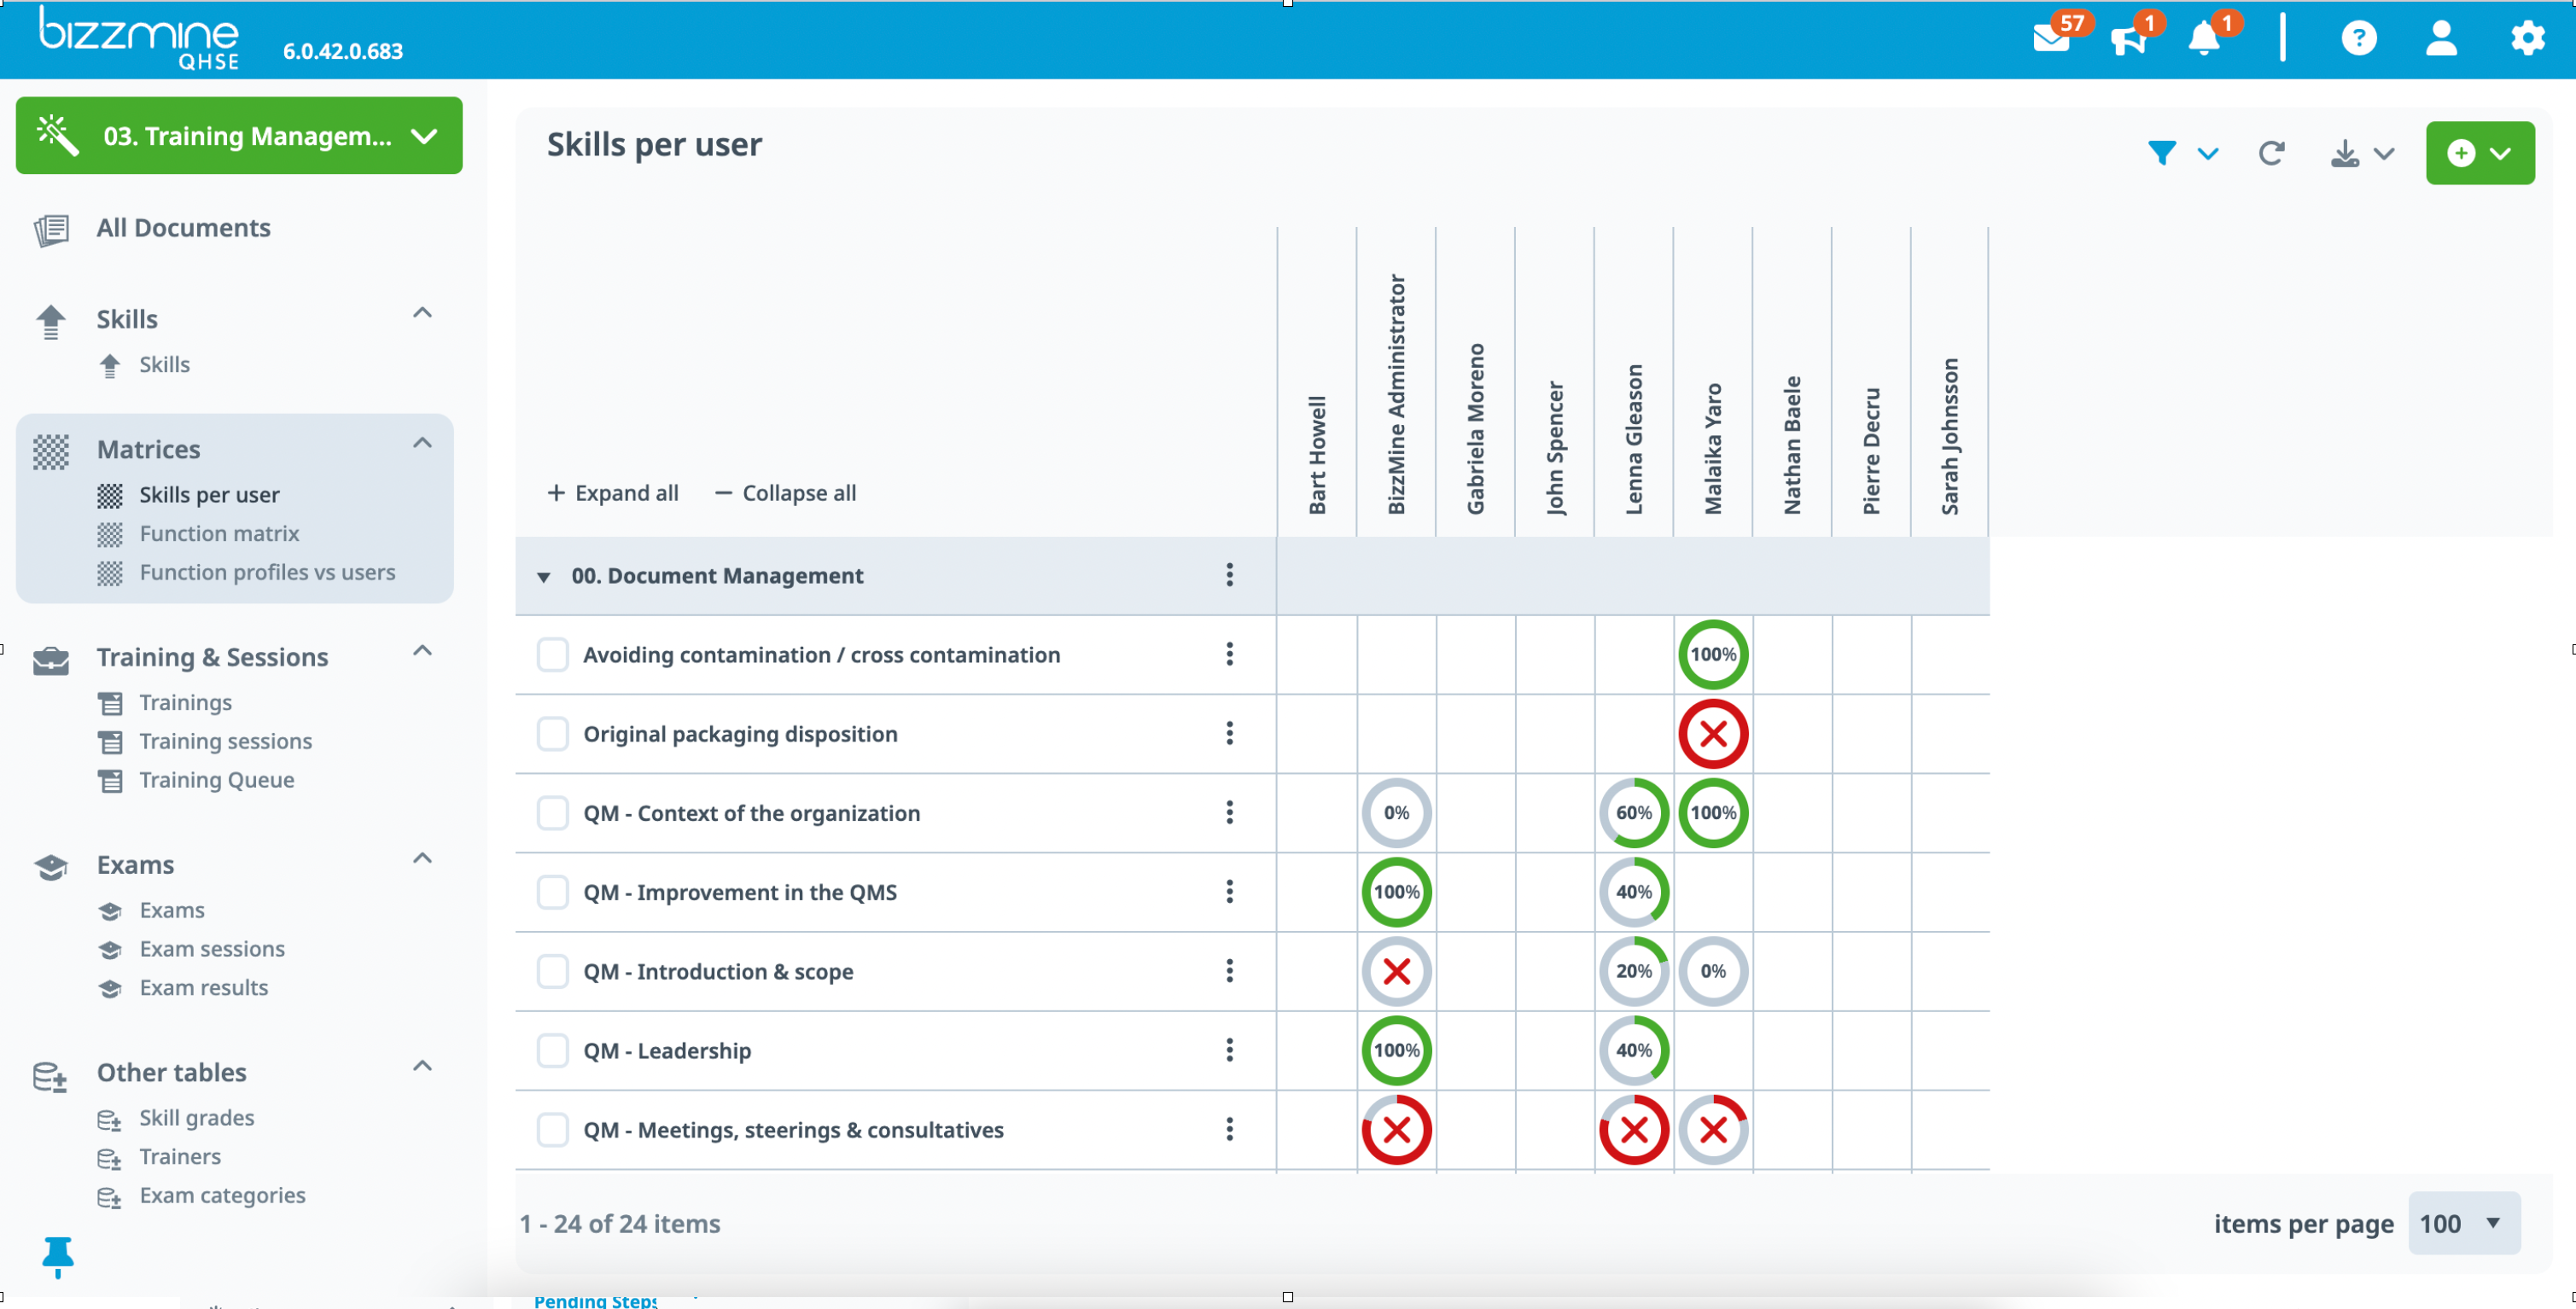2576x1309 pixels.
Task: Open the help question mark icon
Action: click(x=2358, y=38)
